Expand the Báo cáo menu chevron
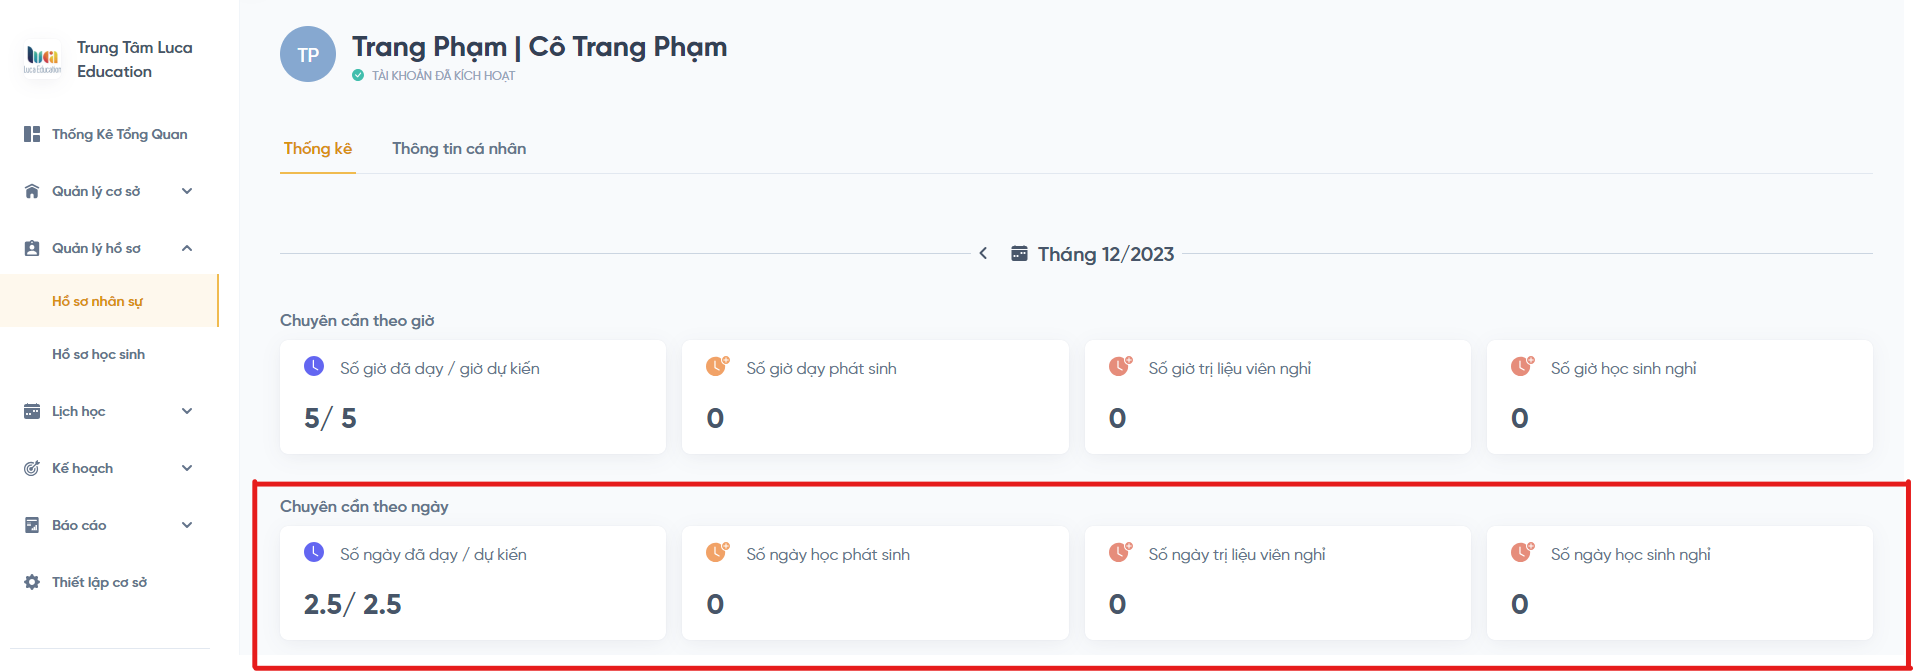Screen dimensions: 1913x671 [x=187, y=525]
